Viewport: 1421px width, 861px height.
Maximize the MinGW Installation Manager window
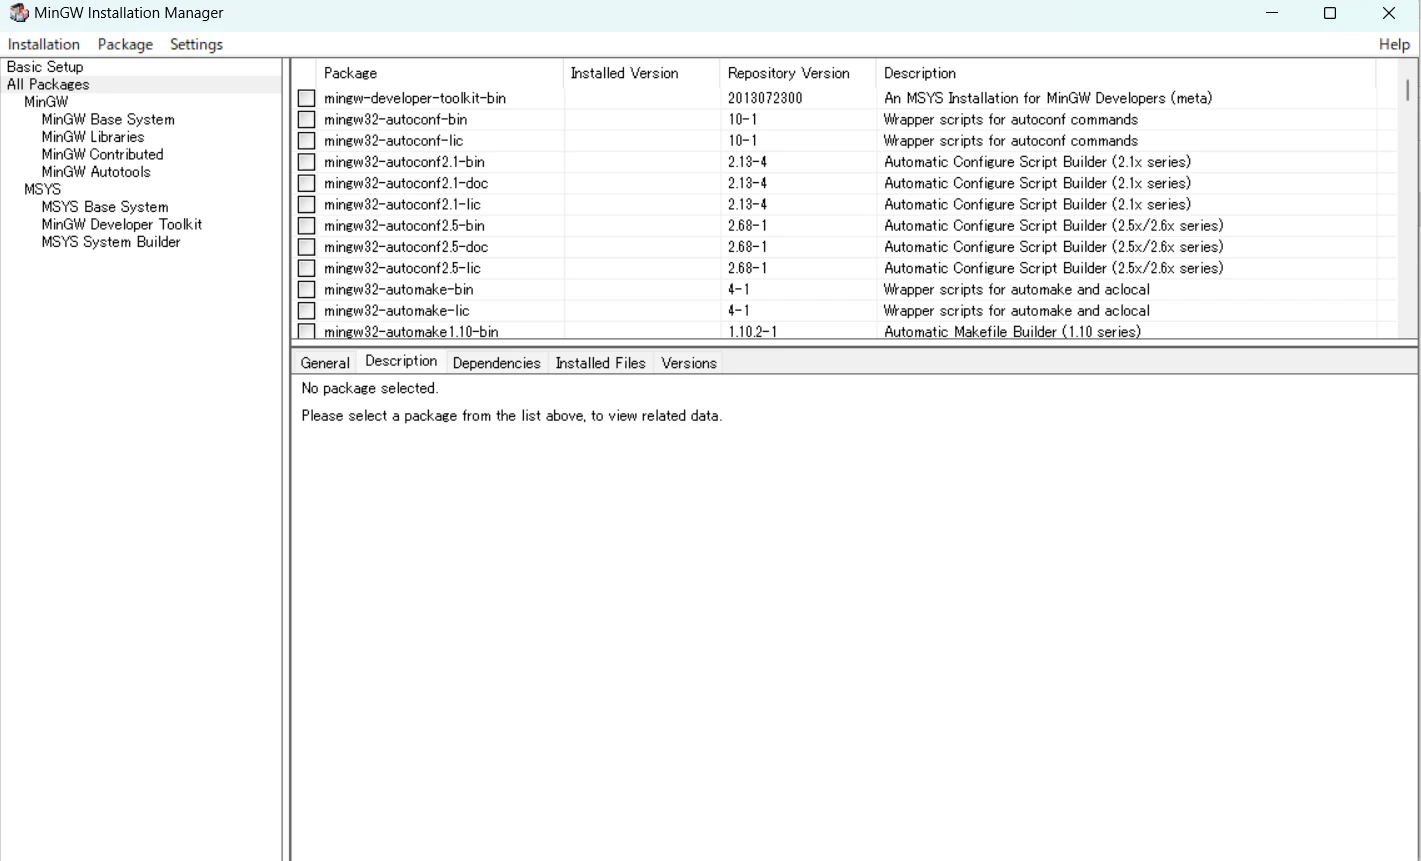click(x=1330, y=13)
